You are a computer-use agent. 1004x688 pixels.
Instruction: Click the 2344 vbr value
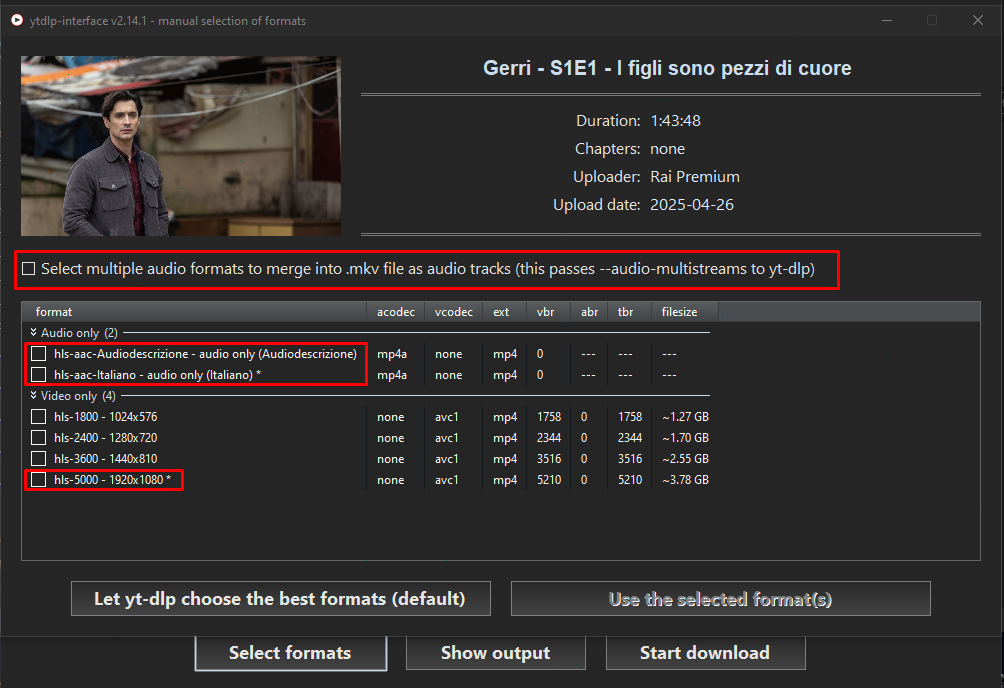549,438
